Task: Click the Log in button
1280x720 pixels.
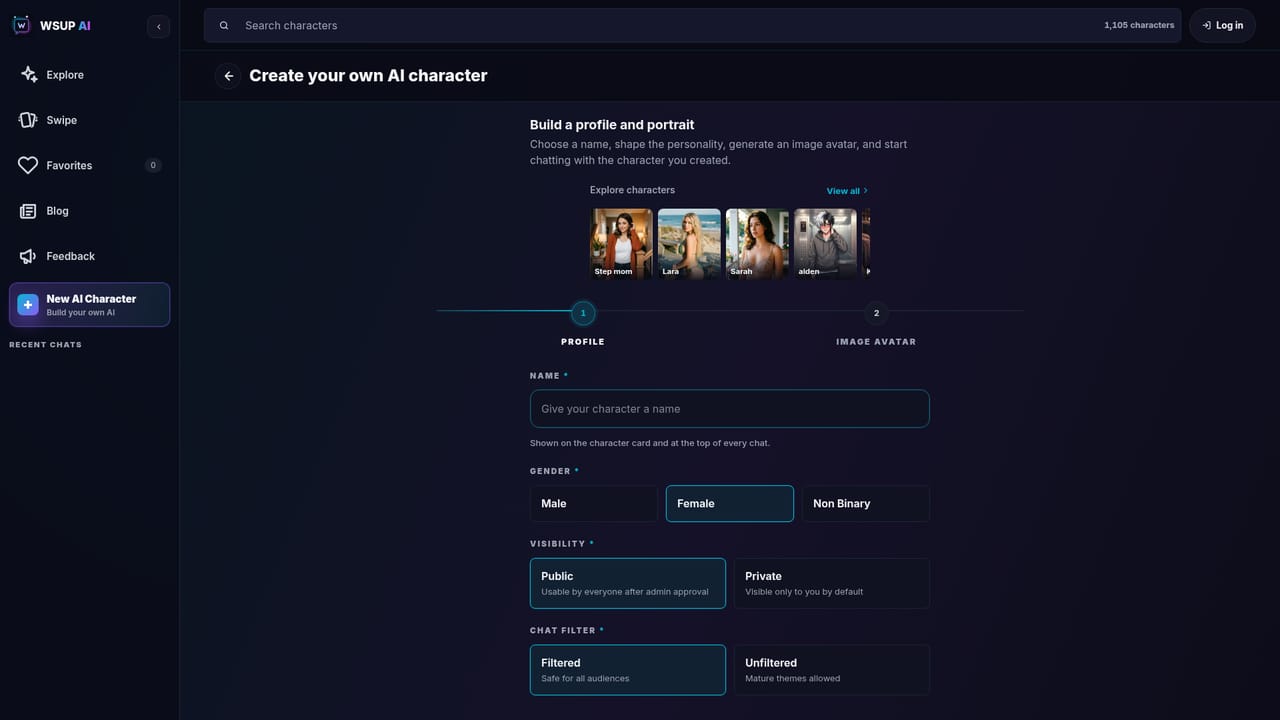Action: click(x=1222, y=25)
